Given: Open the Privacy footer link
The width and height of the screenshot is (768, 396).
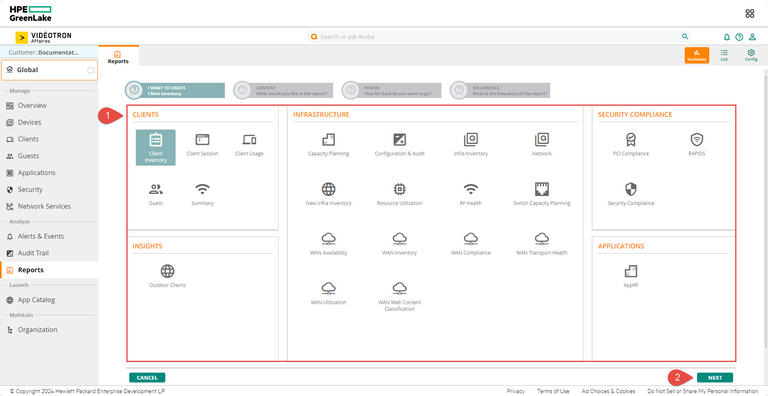Looking at the screenshot, I should 516,391.
